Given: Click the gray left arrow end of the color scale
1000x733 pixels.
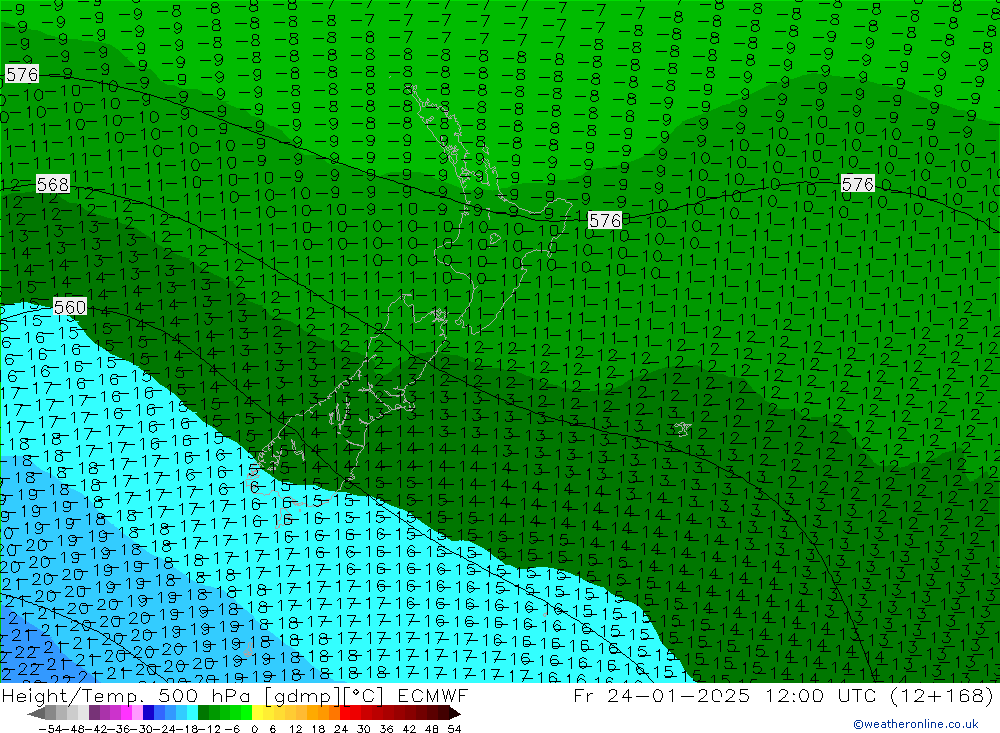Looking at the screenshot, I should click(x=37, y=713).
